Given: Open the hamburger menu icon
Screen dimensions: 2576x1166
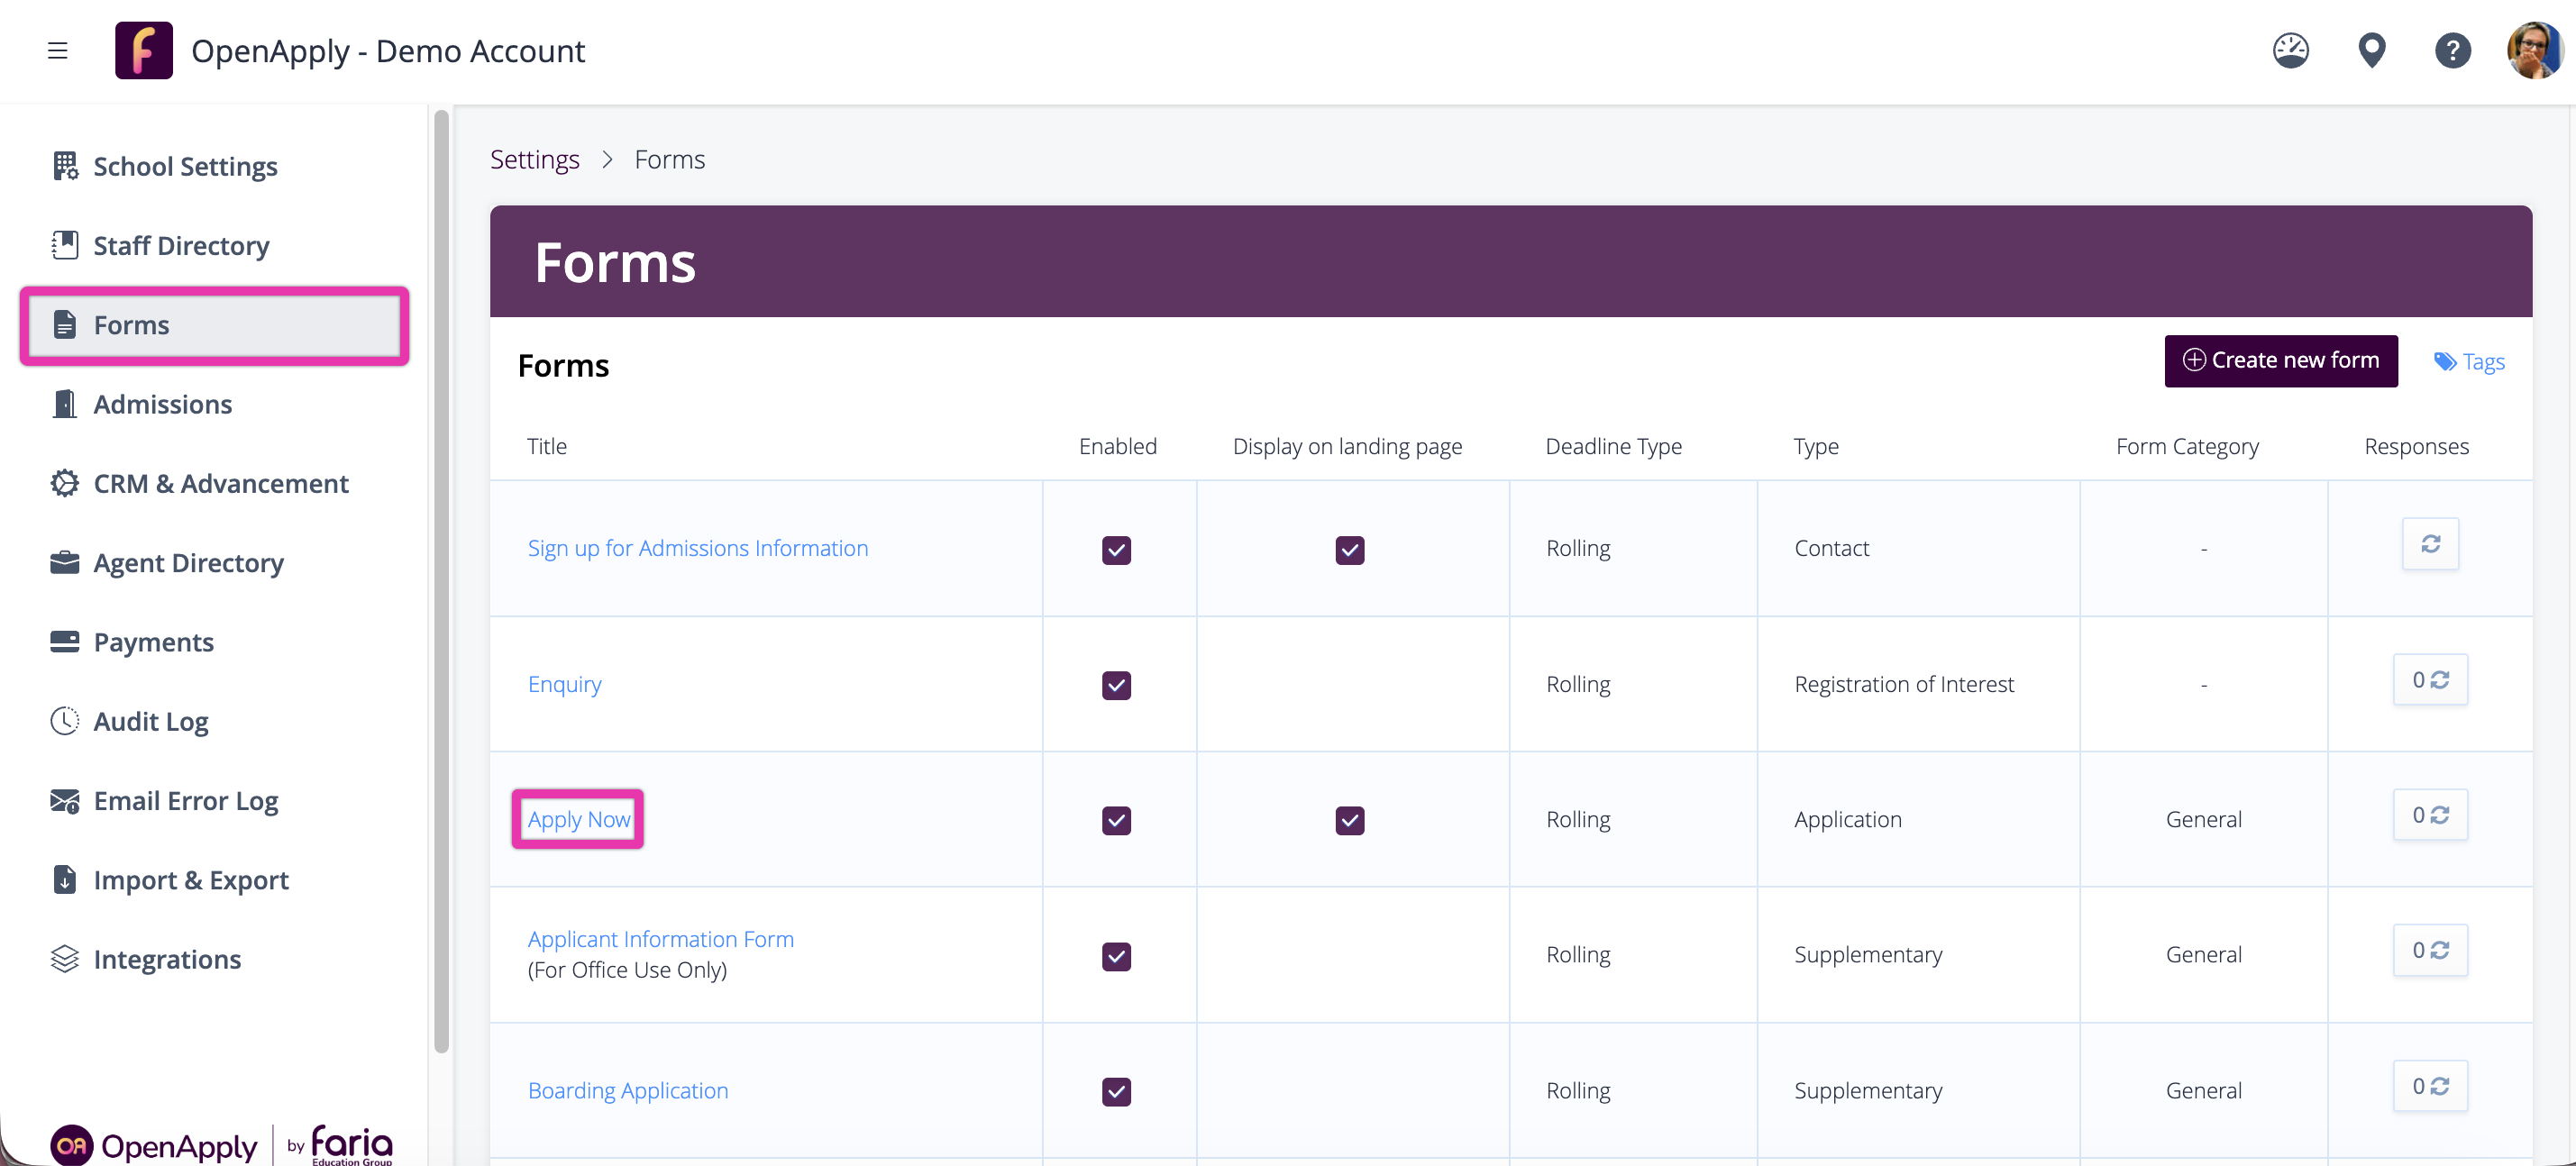Looking at the screenshot, I should coord(57,50).
